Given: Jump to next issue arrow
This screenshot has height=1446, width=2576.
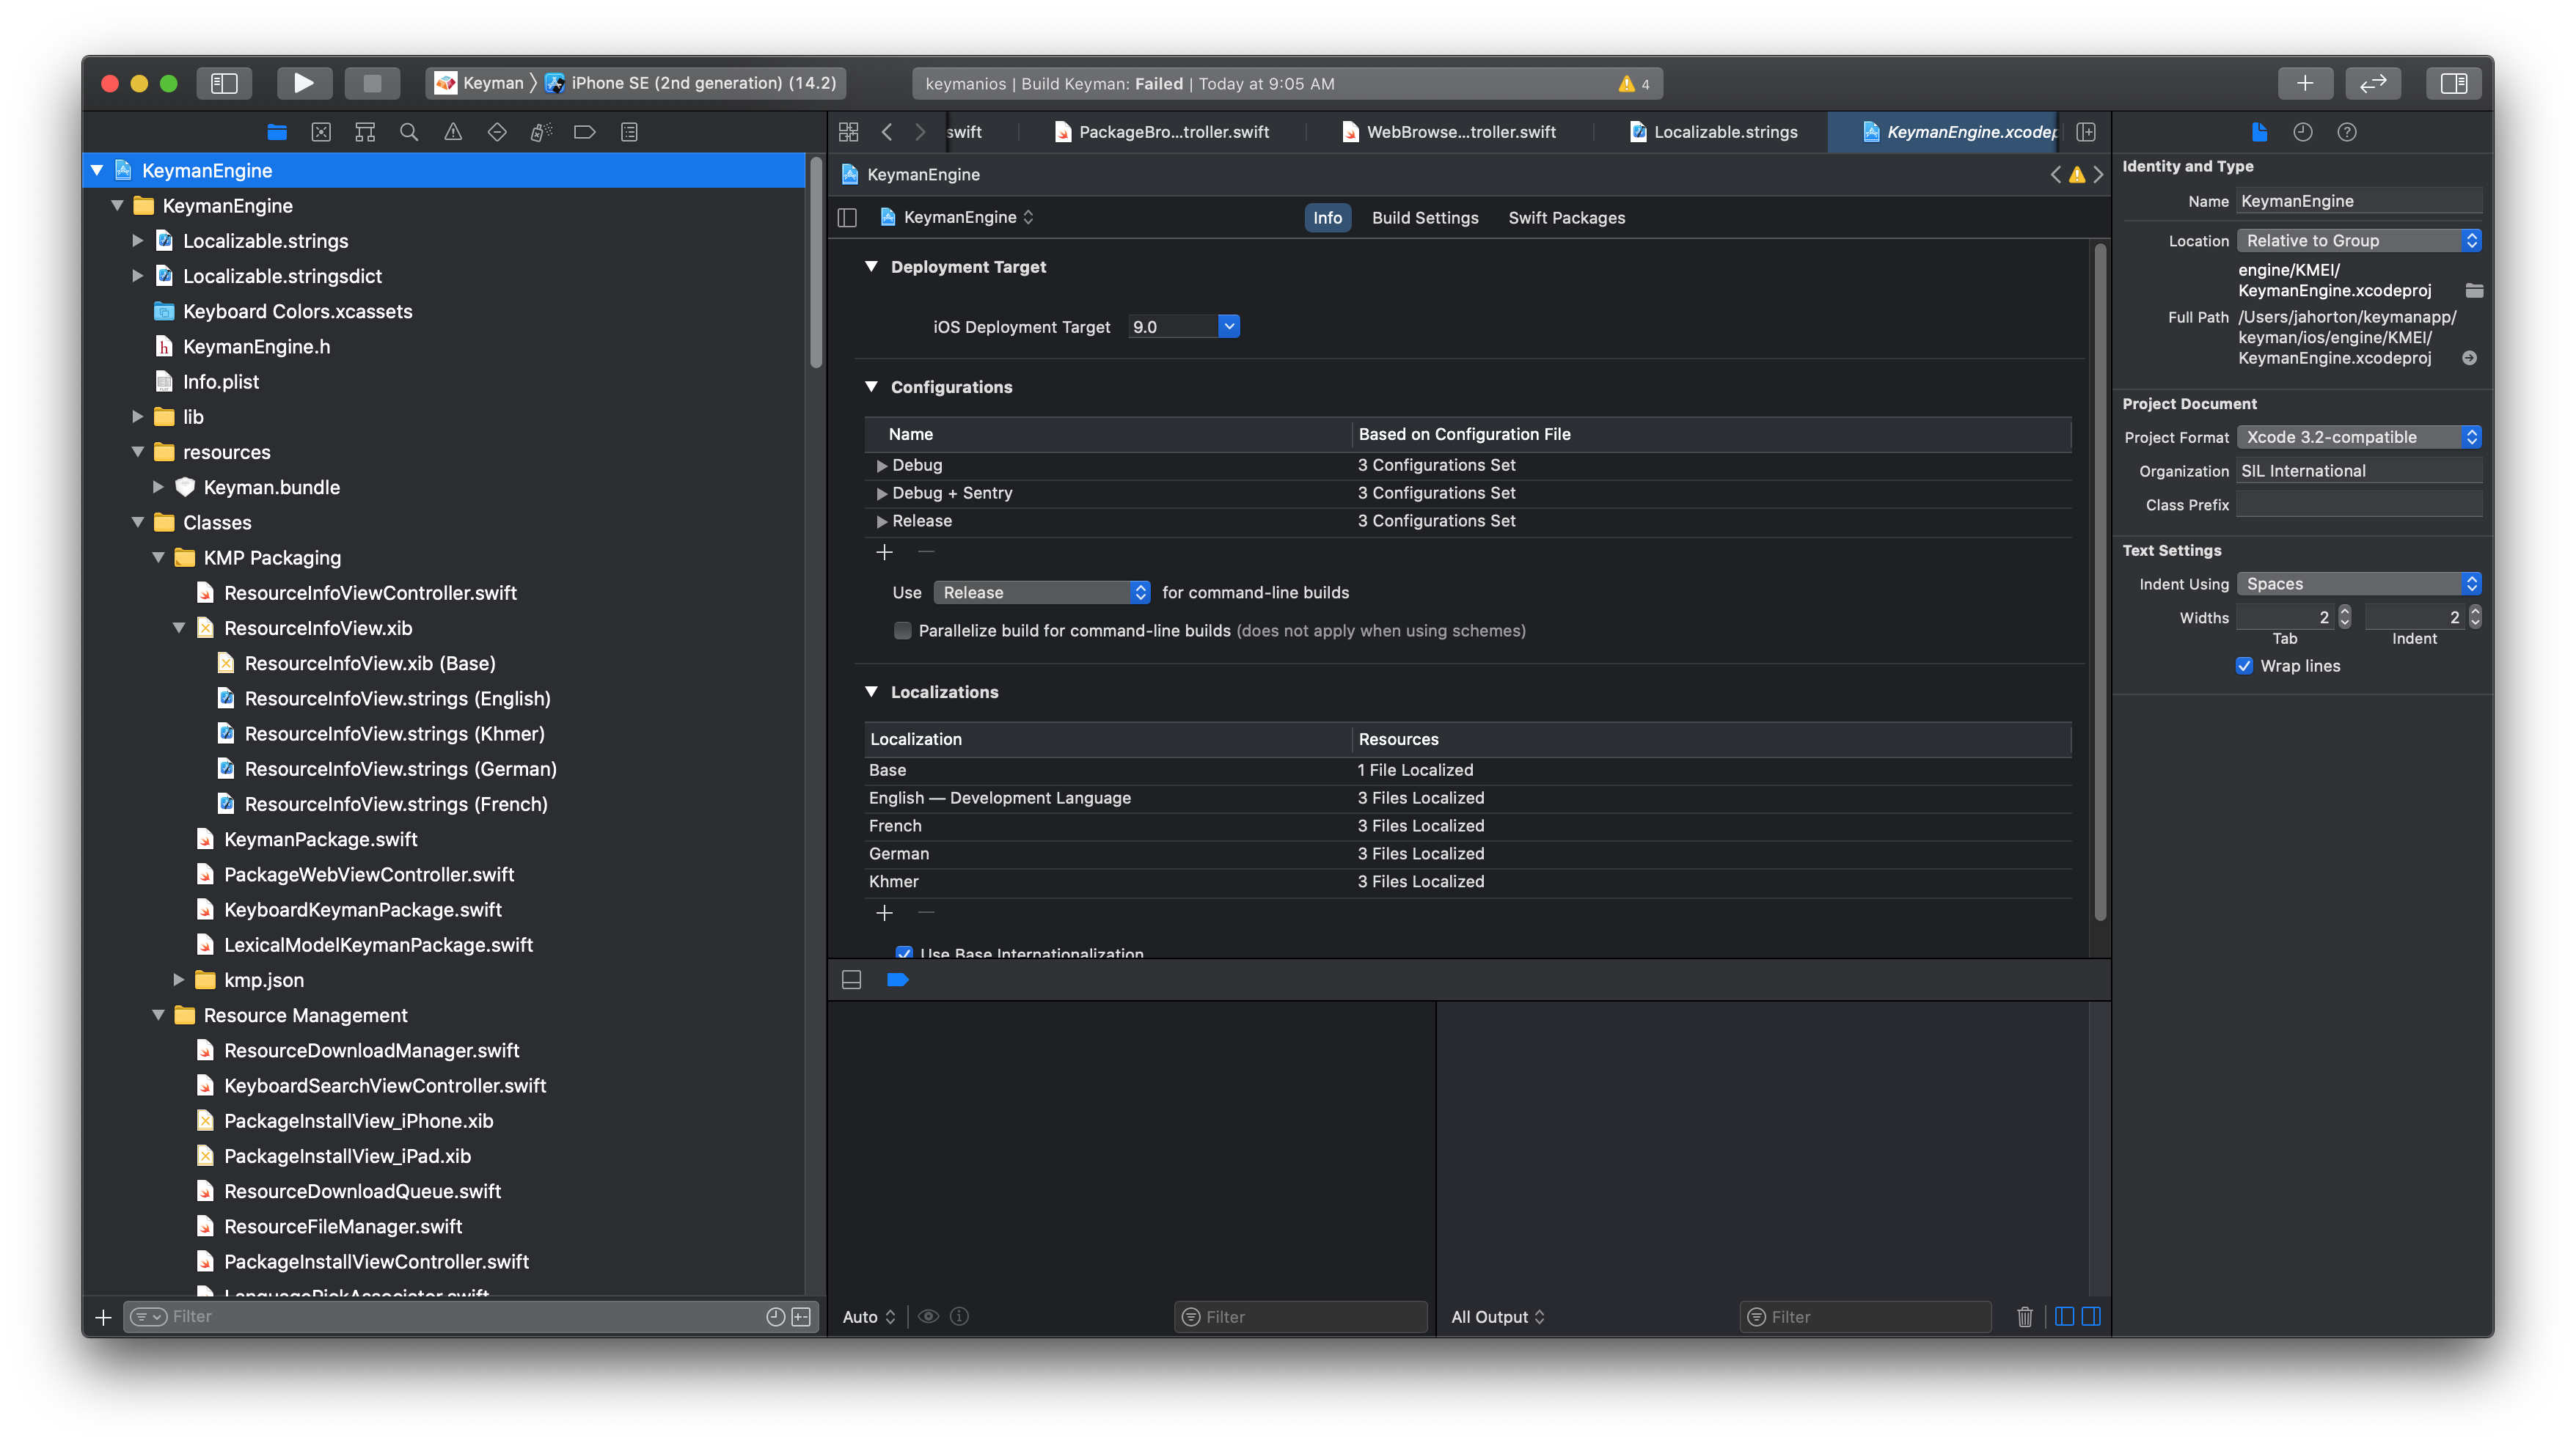Looking at the screenshot, I should click(2099, 175).
